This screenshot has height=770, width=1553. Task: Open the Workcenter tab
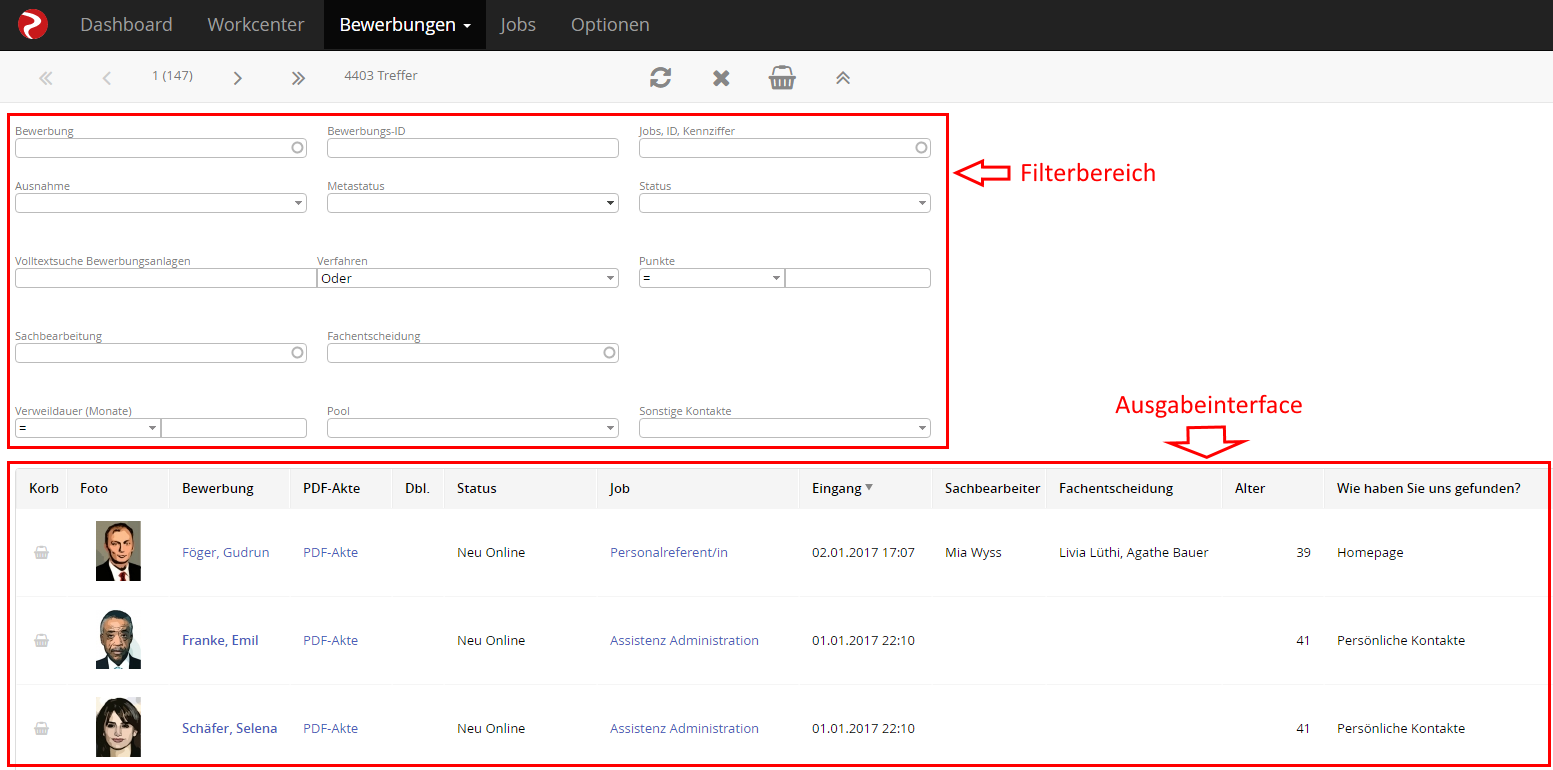pos(256,25)
